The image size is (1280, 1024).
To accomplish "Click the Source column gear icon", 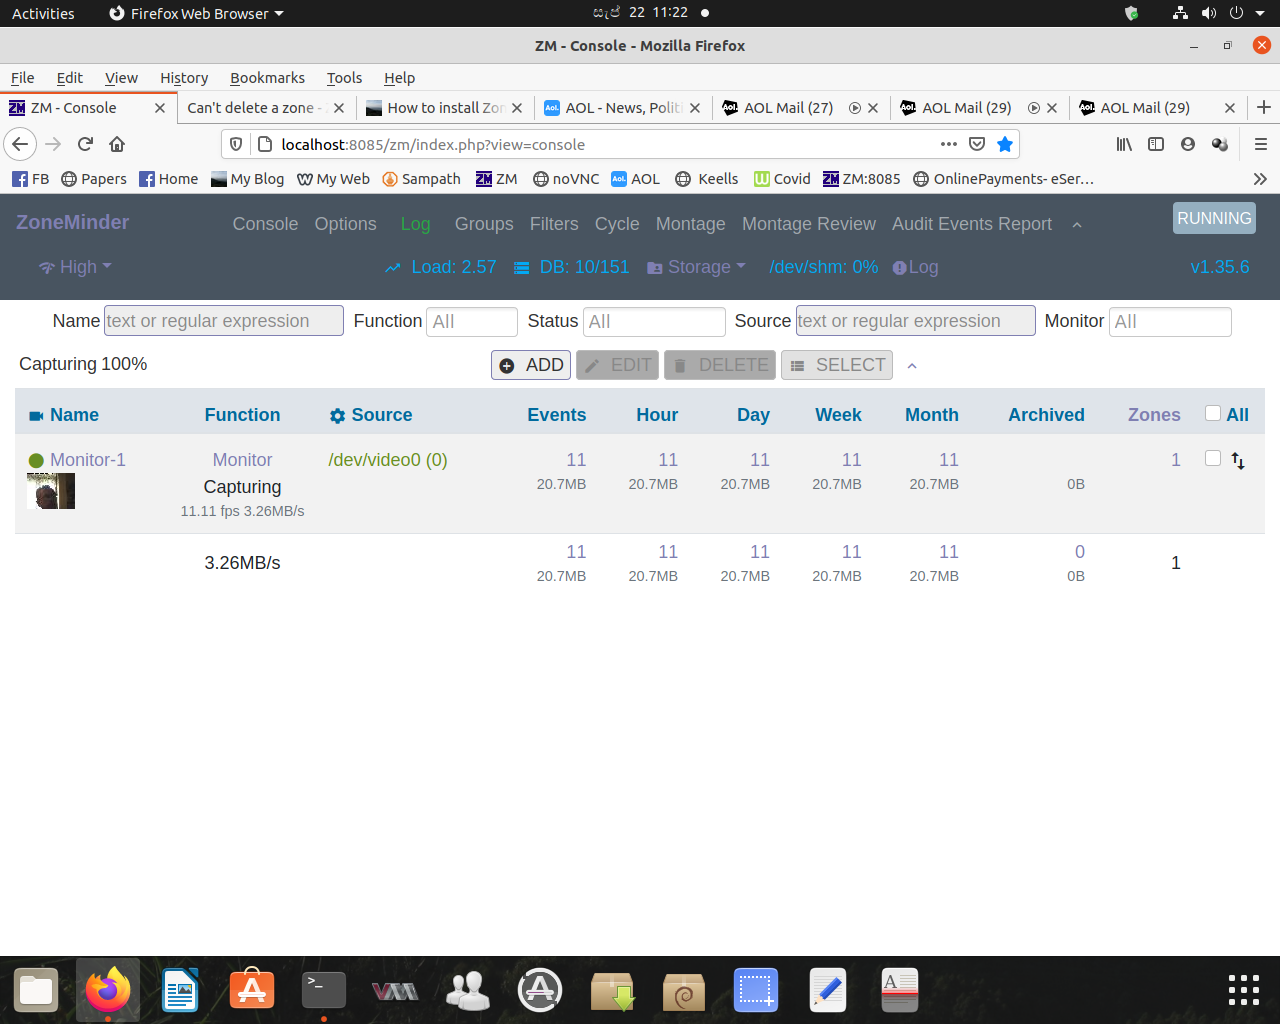I will coord(337,416).
